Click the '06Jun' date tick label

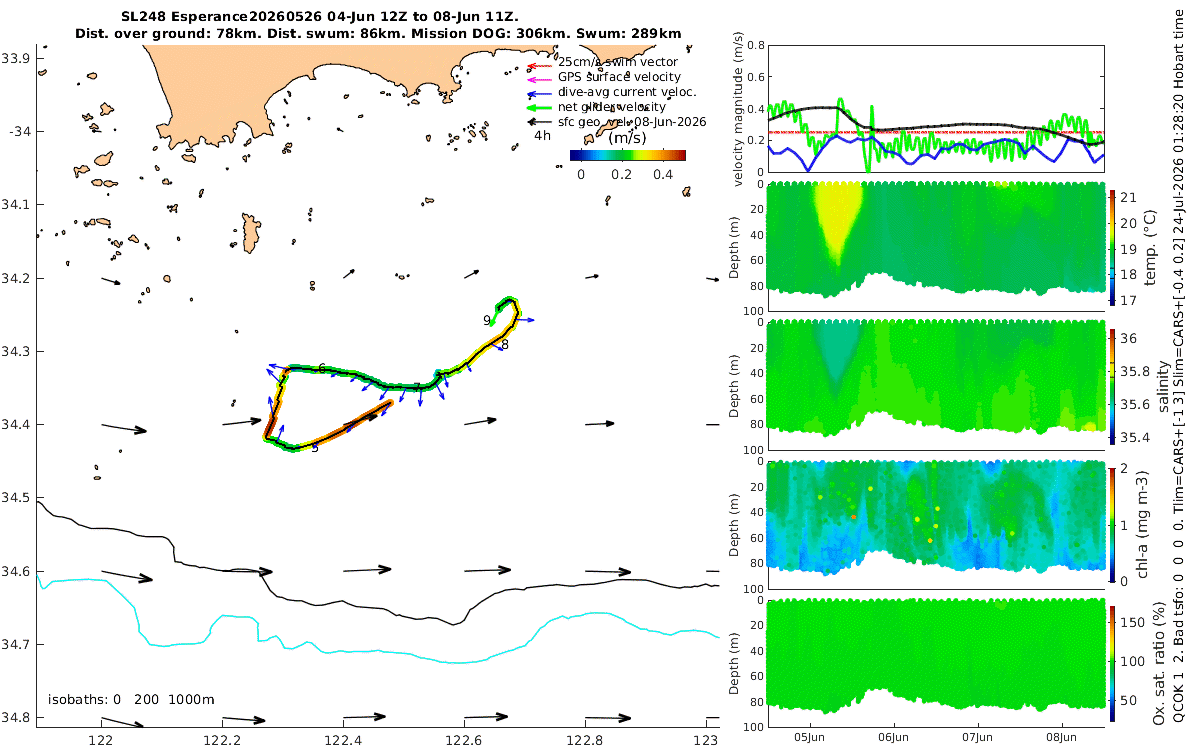[x=893, y=739]
